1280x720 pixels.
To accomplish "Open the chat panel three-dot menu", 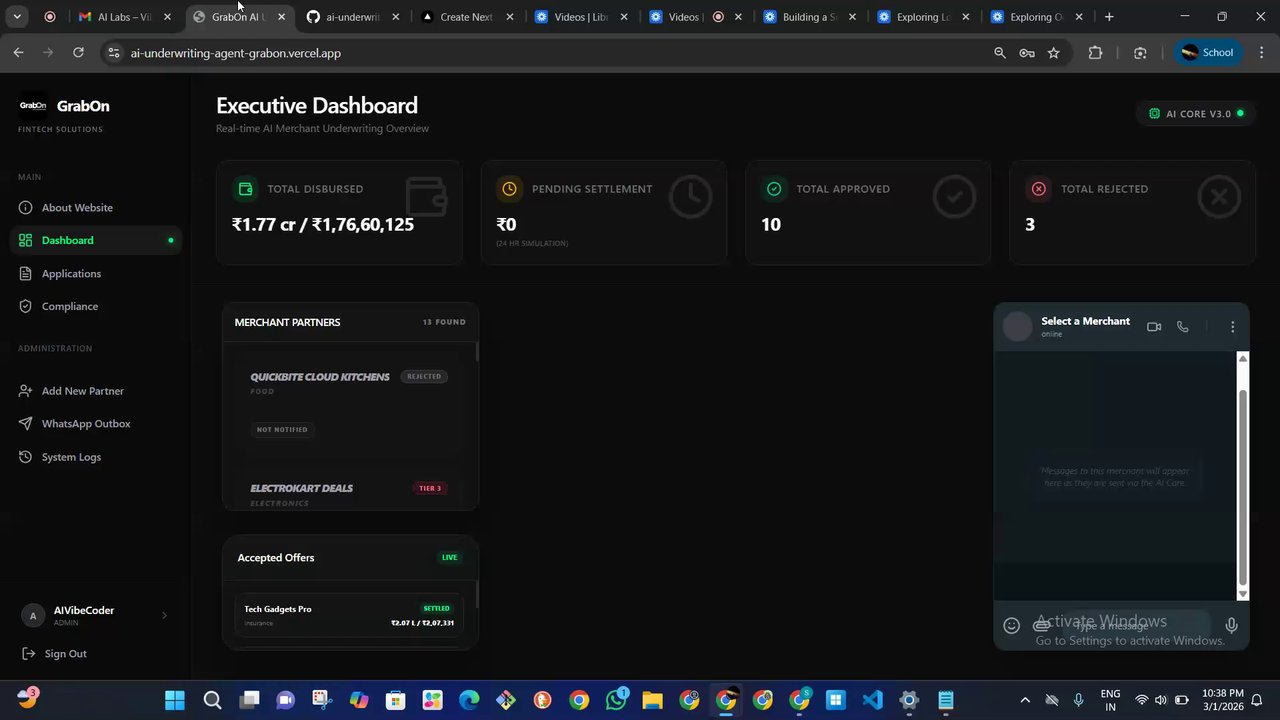I will pos(1232,327).
